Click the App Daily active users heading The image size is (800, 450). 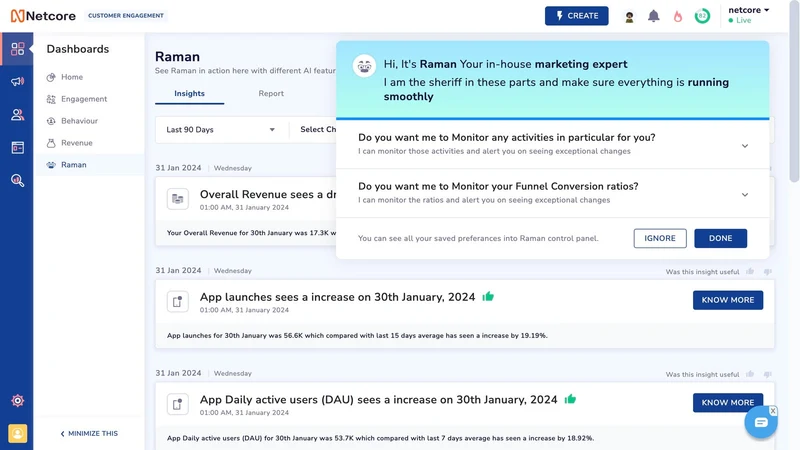[x=378, y=399]
